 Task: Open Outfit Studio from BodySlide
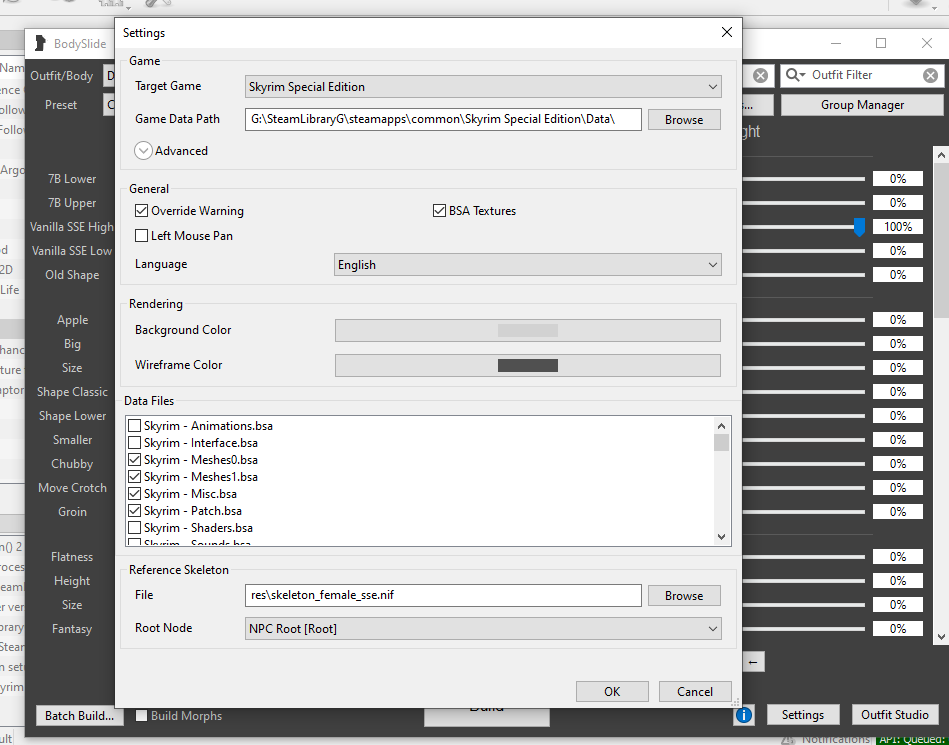(895, 715)
